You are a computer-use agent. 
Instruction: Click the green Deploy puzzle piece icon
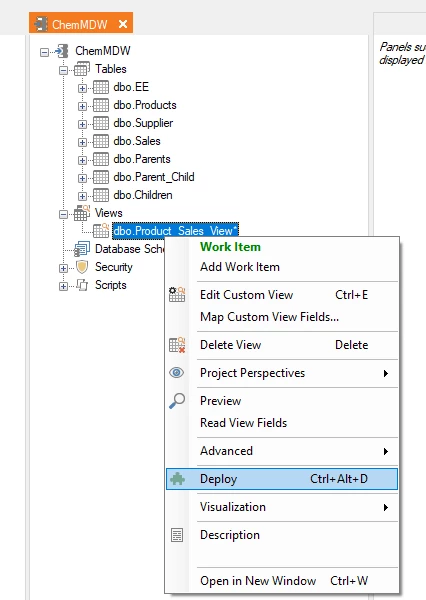[x=177, y=479]
